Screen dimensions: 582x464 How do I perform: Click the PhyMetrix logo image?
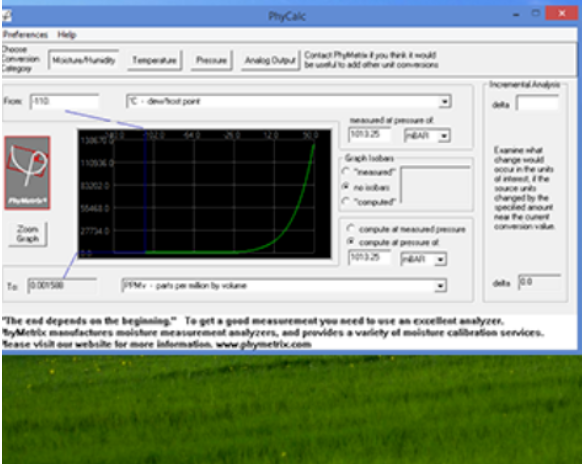click(27, 173)
